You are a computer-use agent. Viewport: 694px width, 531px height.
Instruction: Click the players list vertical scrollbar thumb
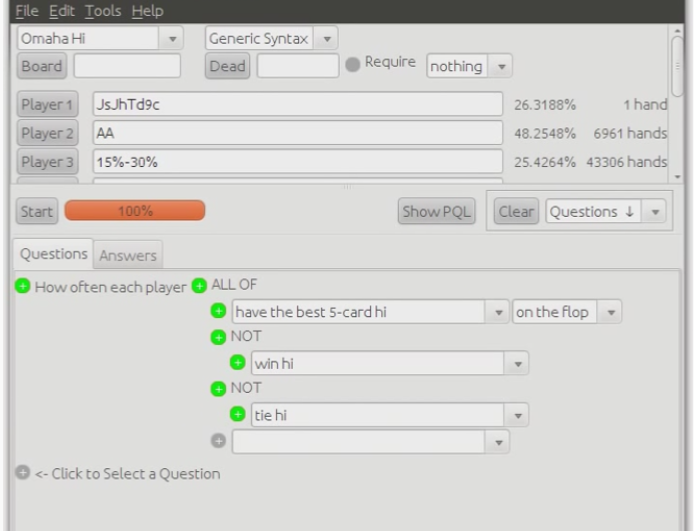pos(677,66)
